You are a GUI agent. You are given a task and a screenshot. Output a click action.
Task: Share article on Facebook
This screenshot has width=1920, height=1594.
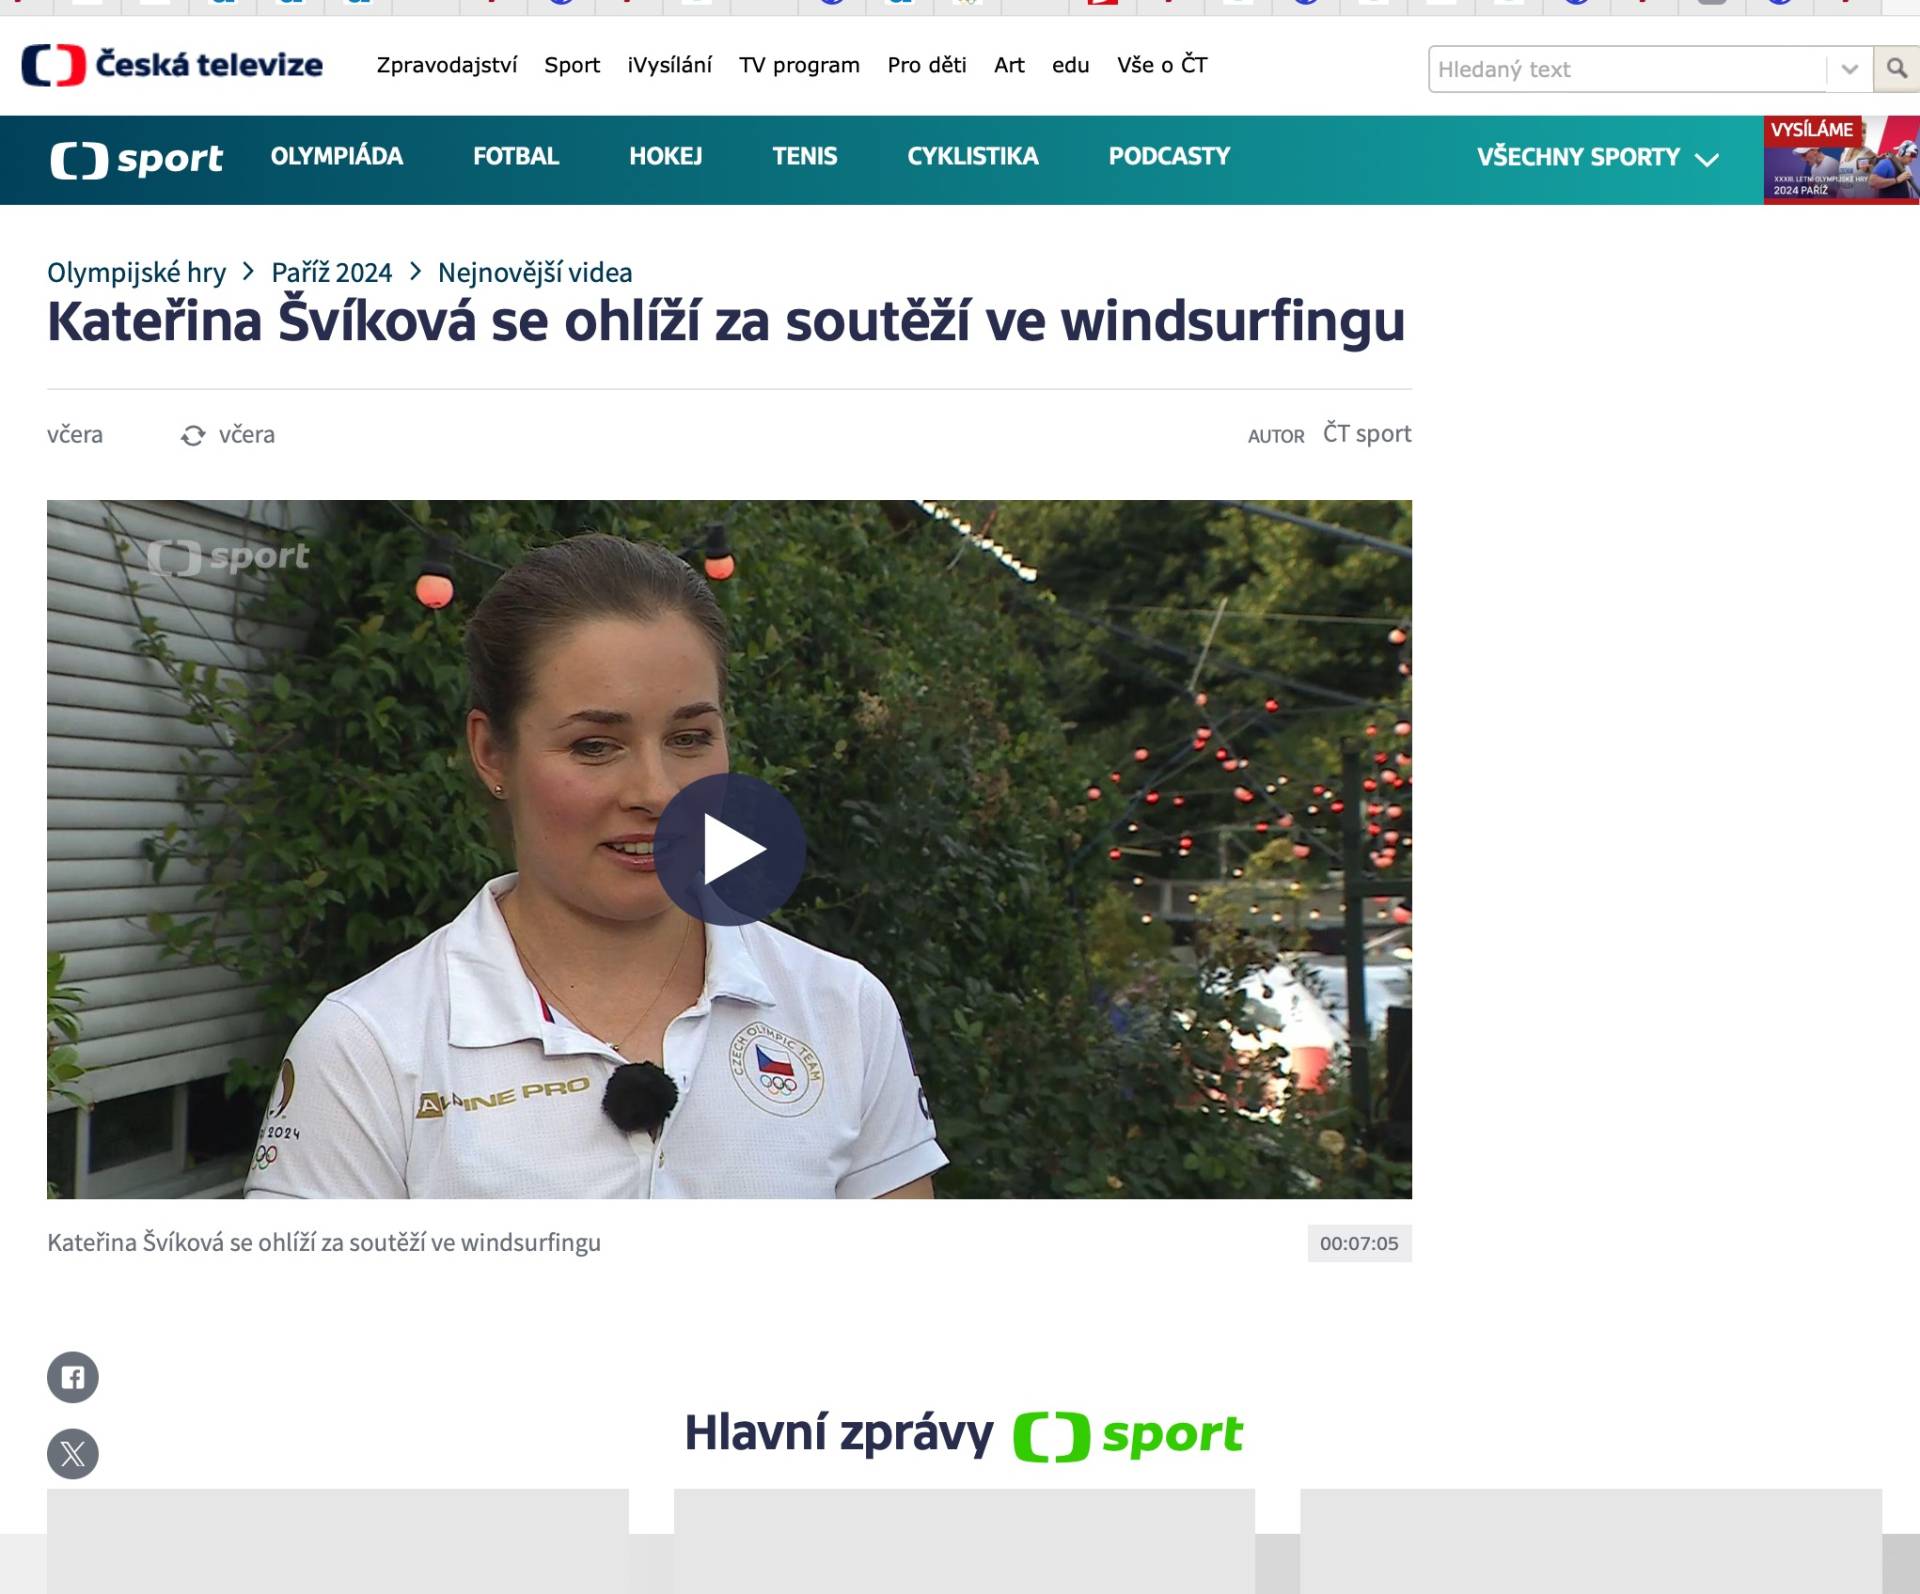tap(73, 1377)
